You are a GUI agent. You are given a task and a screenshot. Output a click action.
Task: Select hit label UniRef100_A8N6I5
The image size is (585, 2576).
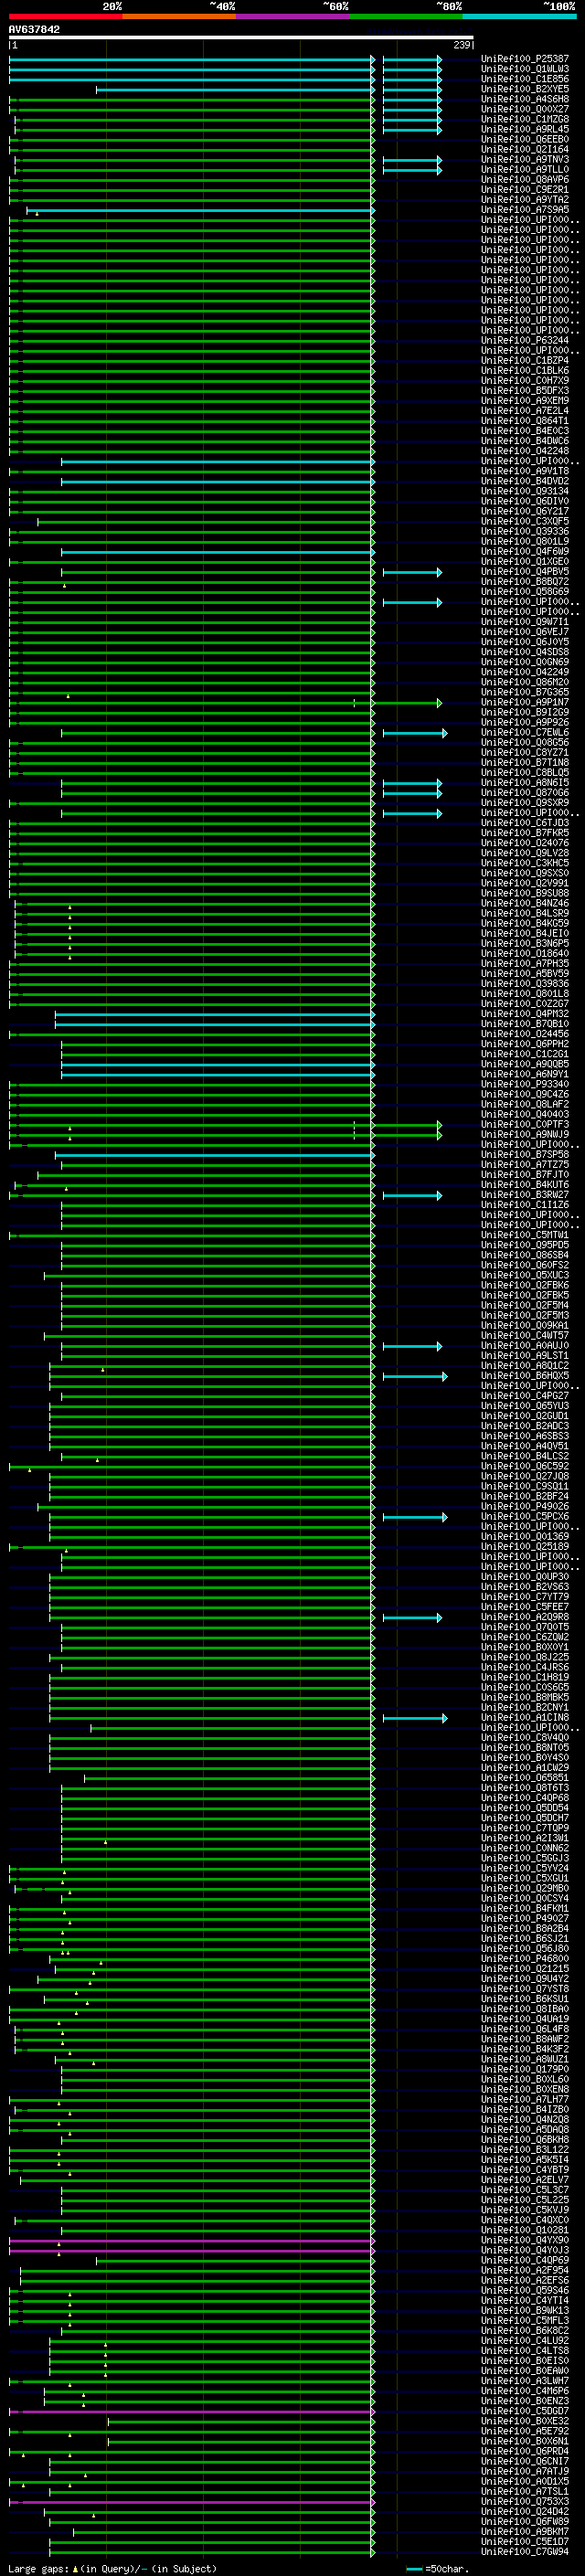pos(525,782)
